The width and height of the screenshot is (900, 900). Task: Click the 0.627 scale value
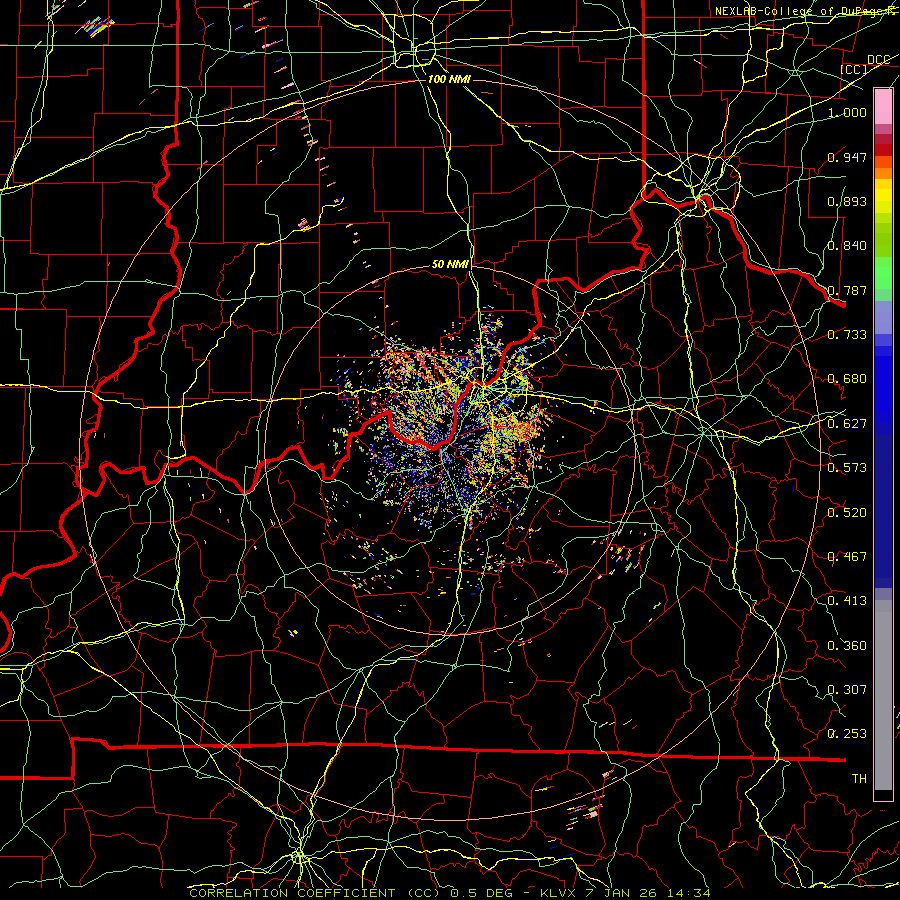click(847, 424)
